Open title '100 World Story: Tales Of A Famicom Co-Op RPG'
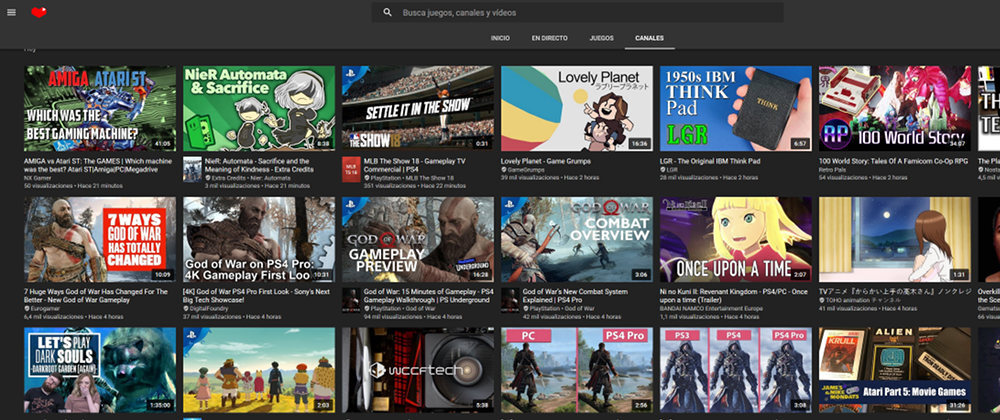Image resolution: width=1000 pixels, height=420 pixels. [891, 161]
